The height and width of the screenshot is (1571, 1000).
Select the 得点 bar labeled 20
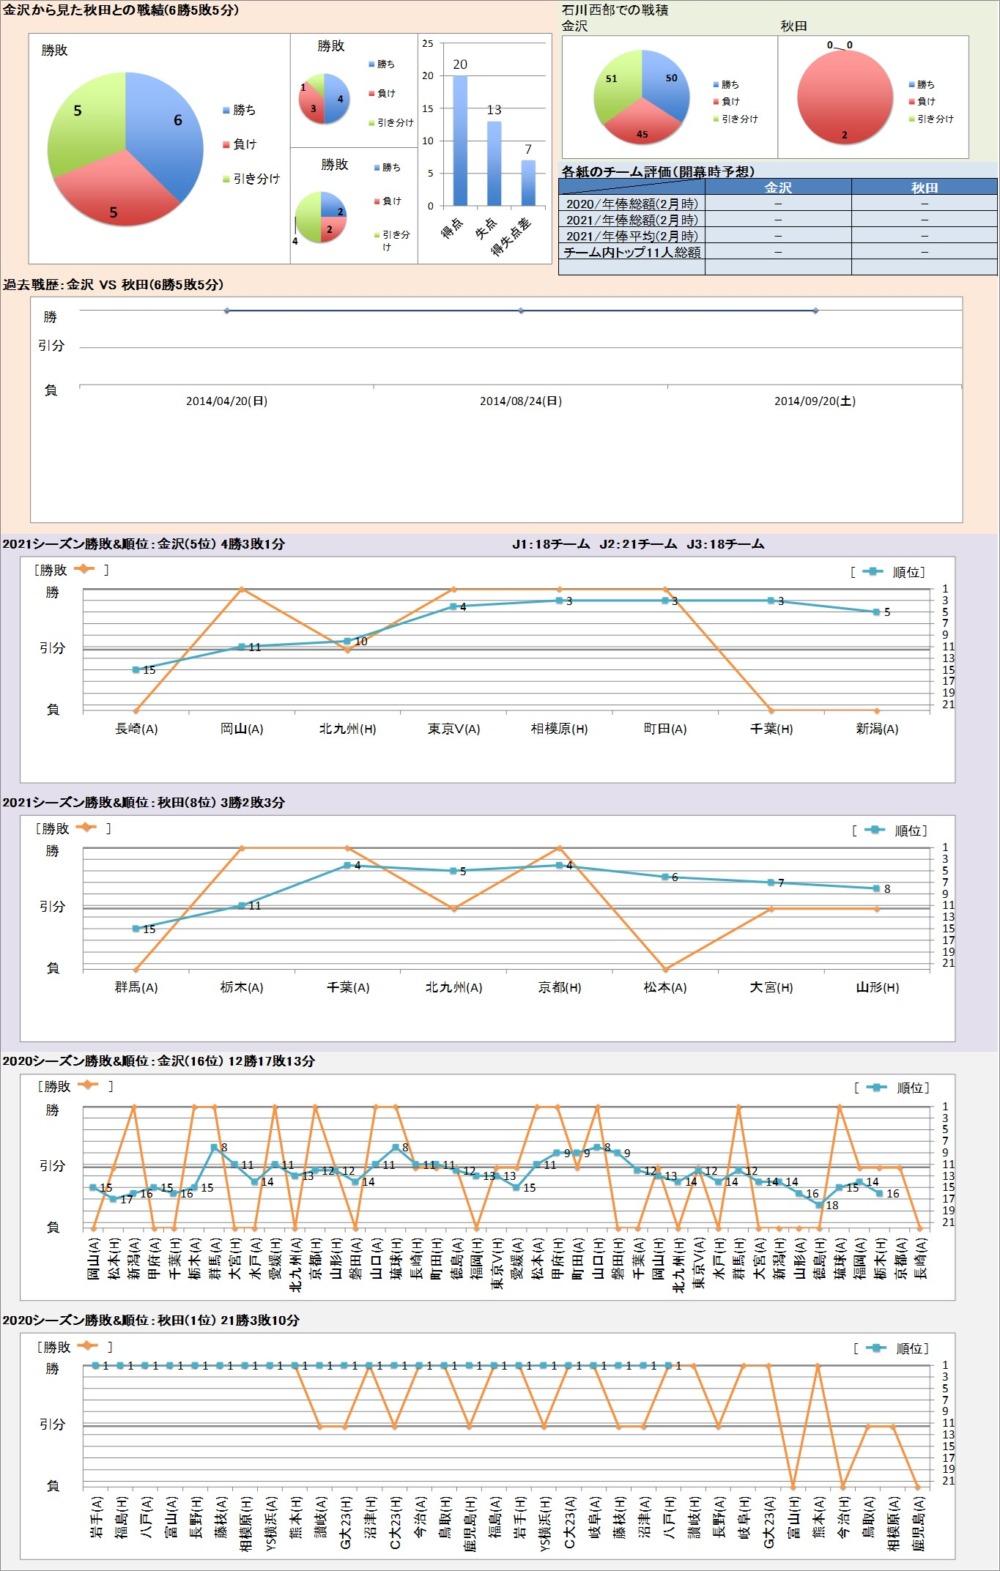(x=460, y=140)
